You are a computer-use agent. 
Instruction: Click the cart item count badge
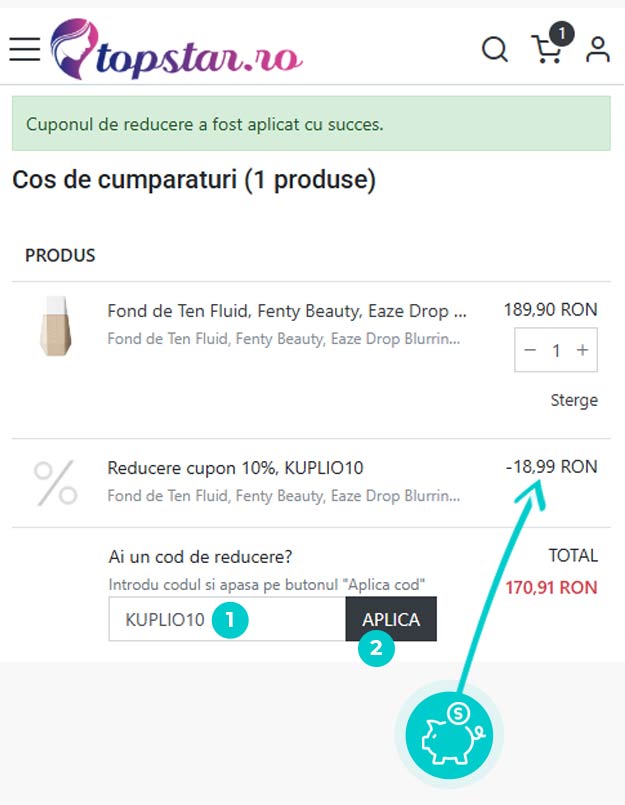(x=562, y=34)
